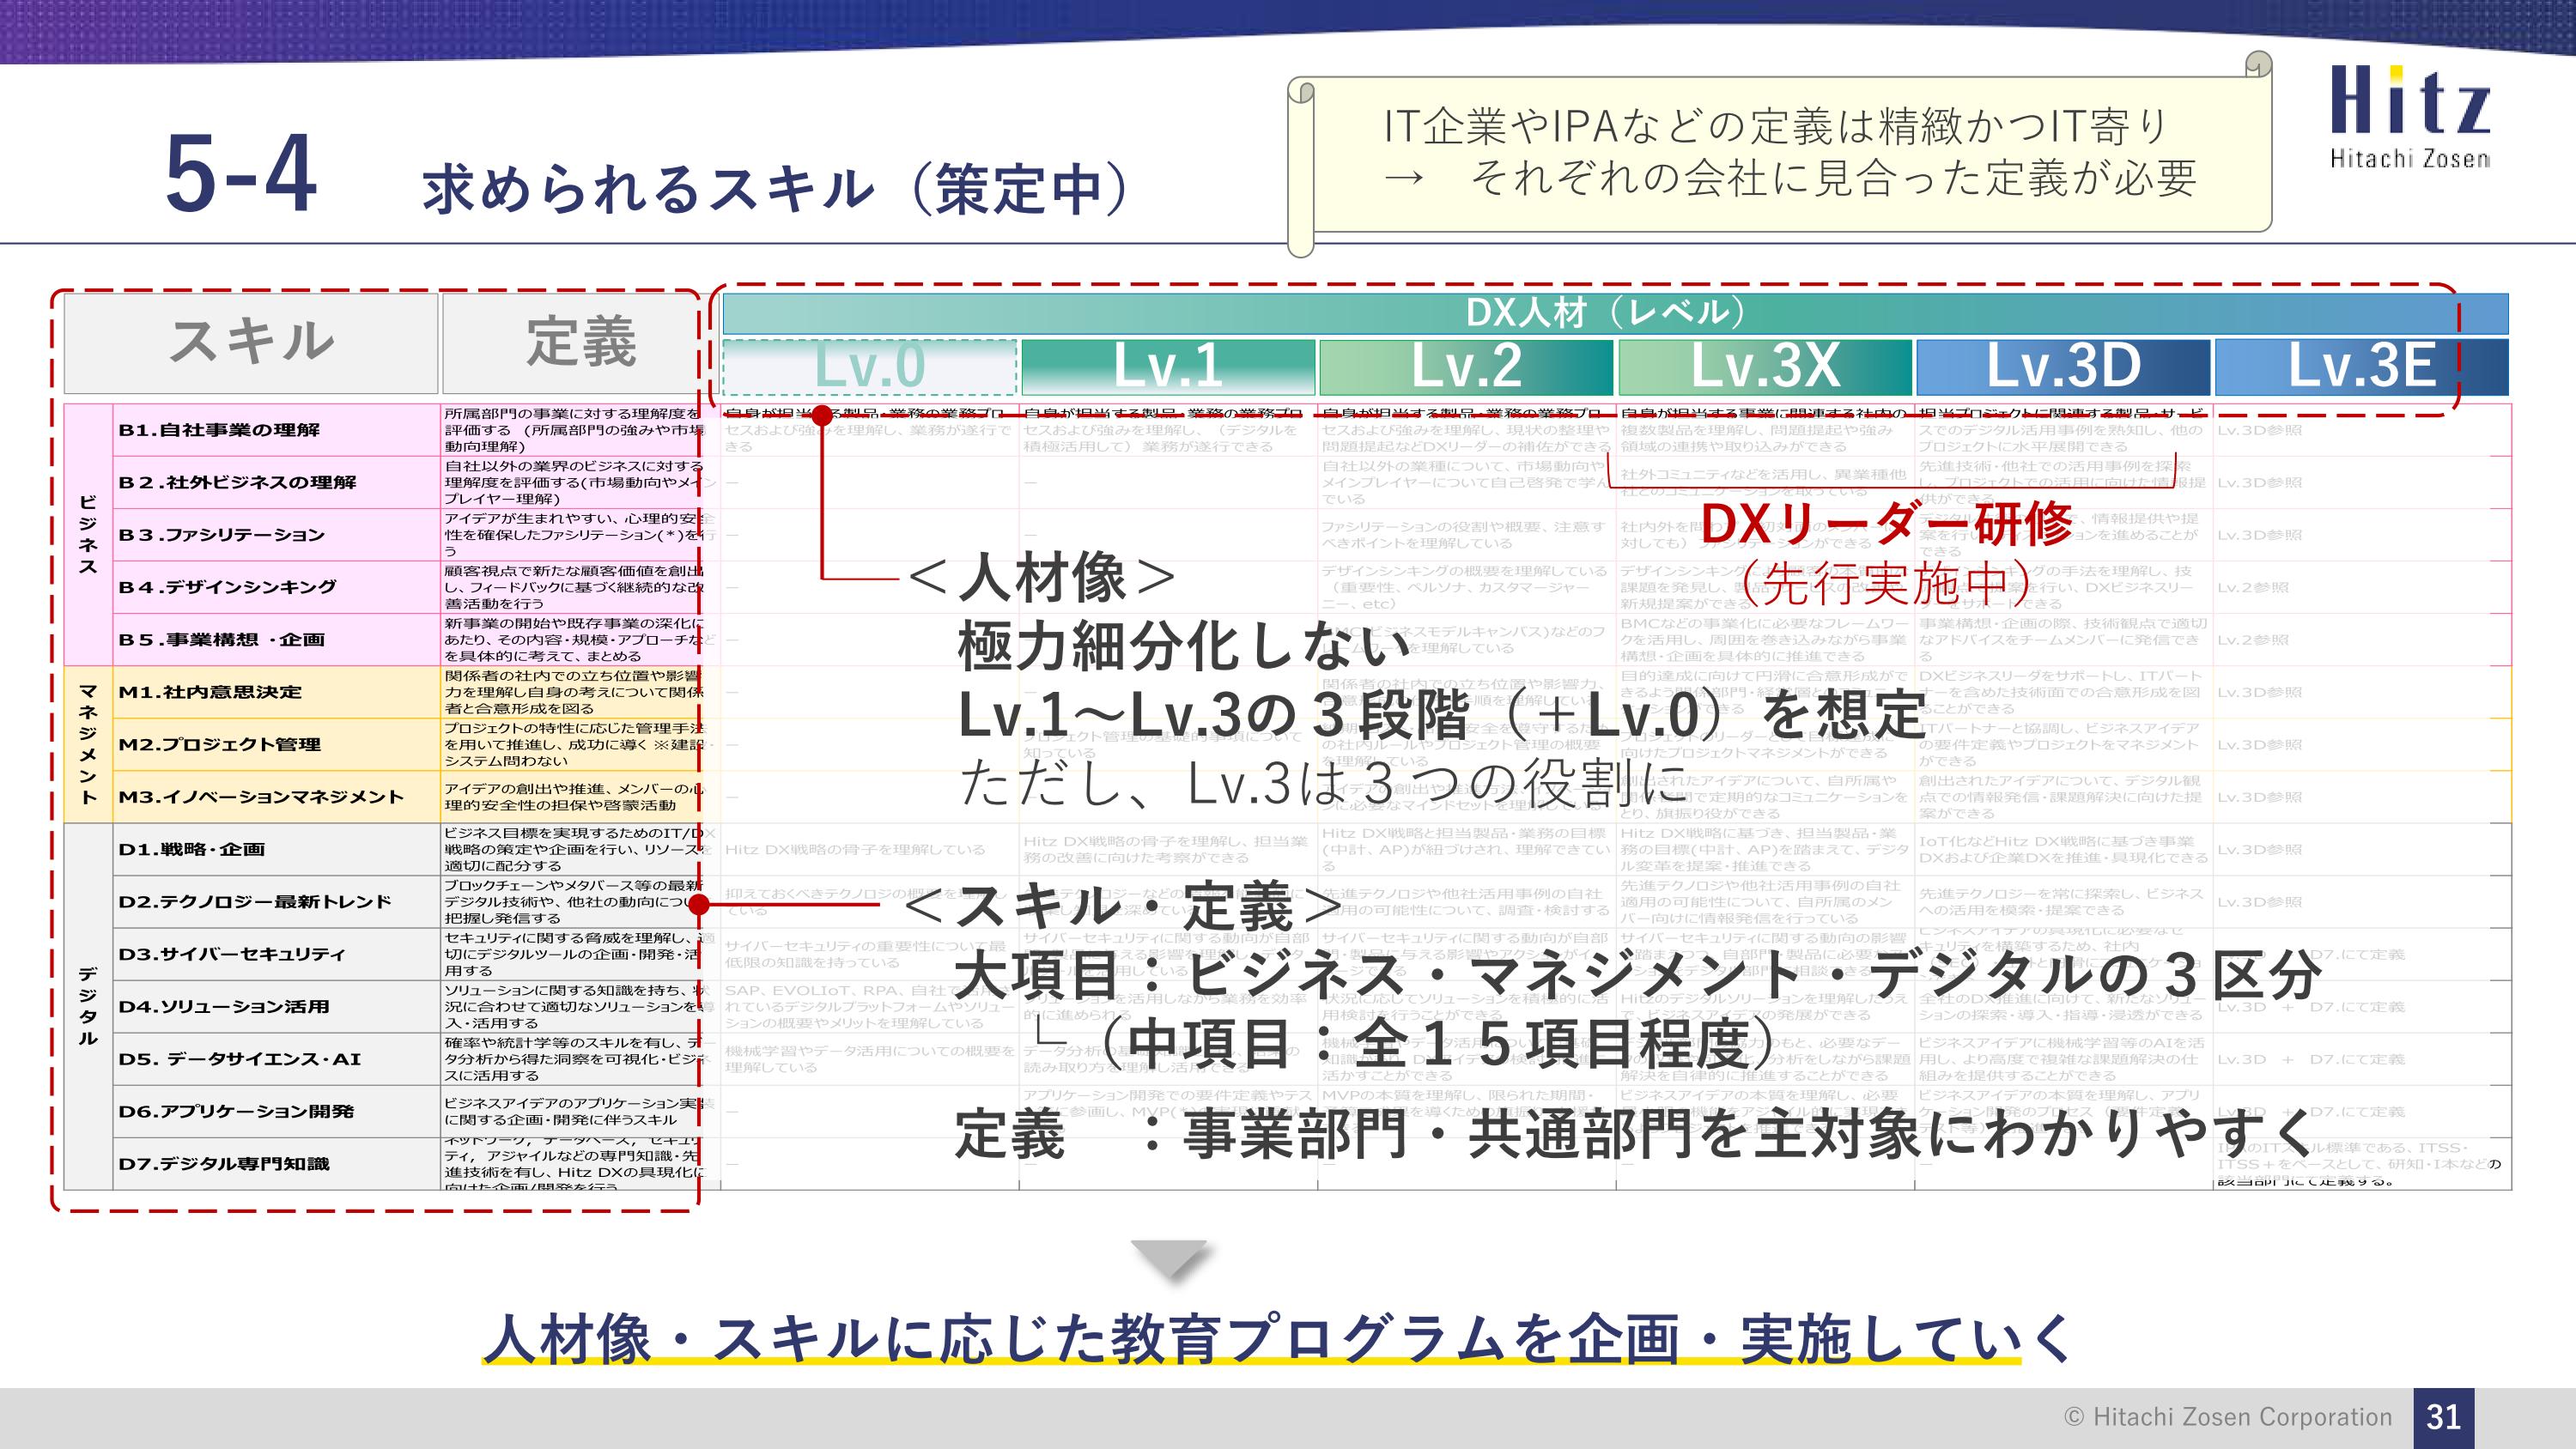The width and height of the screenshot is (2576, 1449).
Task: Select the Lv.0 level header
Action: (x=869, y=366)
